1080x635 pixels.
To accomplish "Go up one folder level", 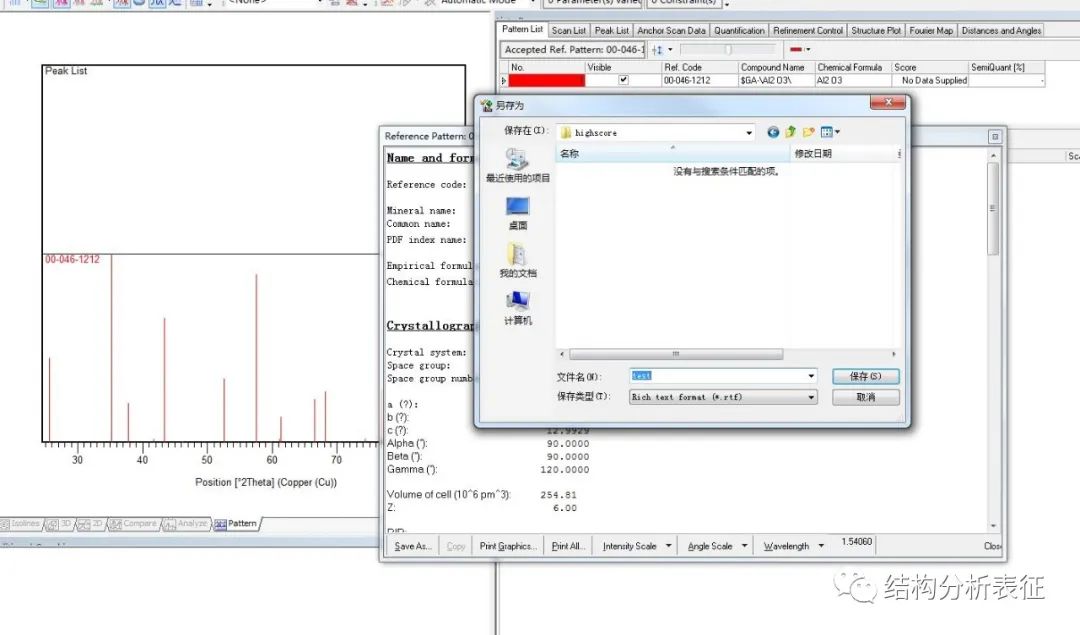I will coord(790,132).
